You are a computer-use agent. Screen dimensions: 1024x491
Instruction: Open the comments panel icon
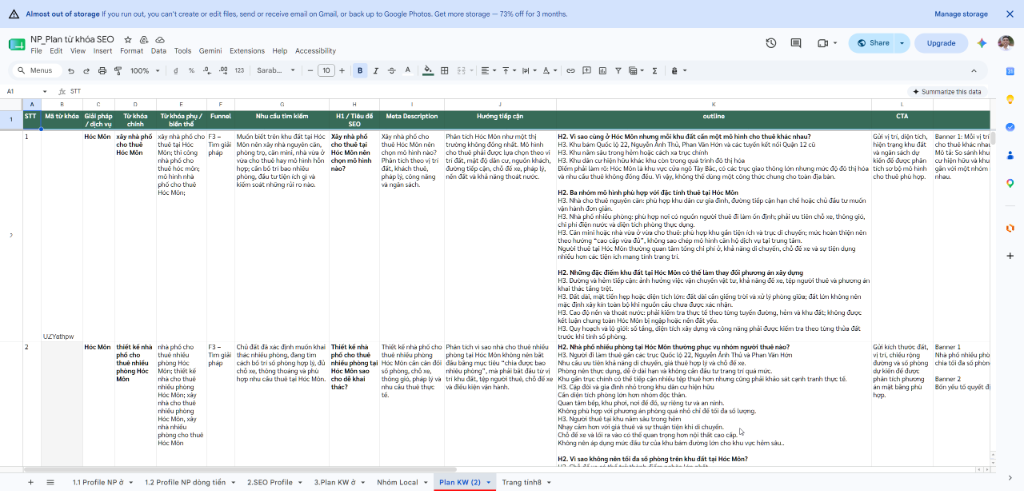coord(795,43)
